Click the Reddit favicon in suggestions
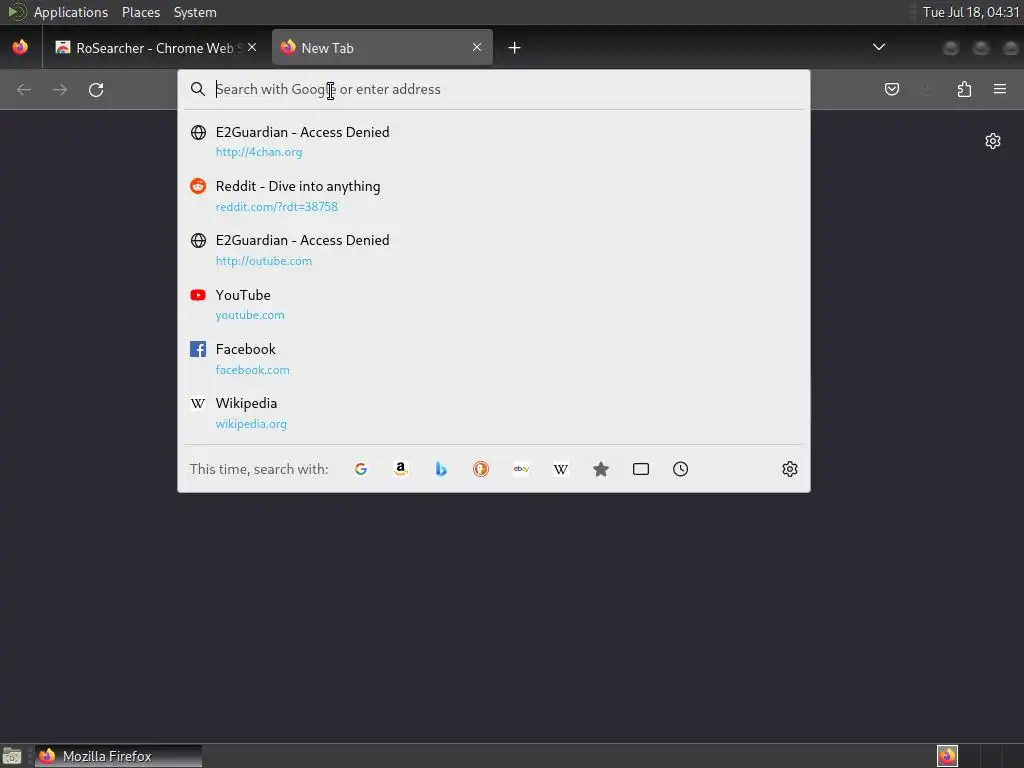Viewport: 1024px width, 768px height. point(198,186)
